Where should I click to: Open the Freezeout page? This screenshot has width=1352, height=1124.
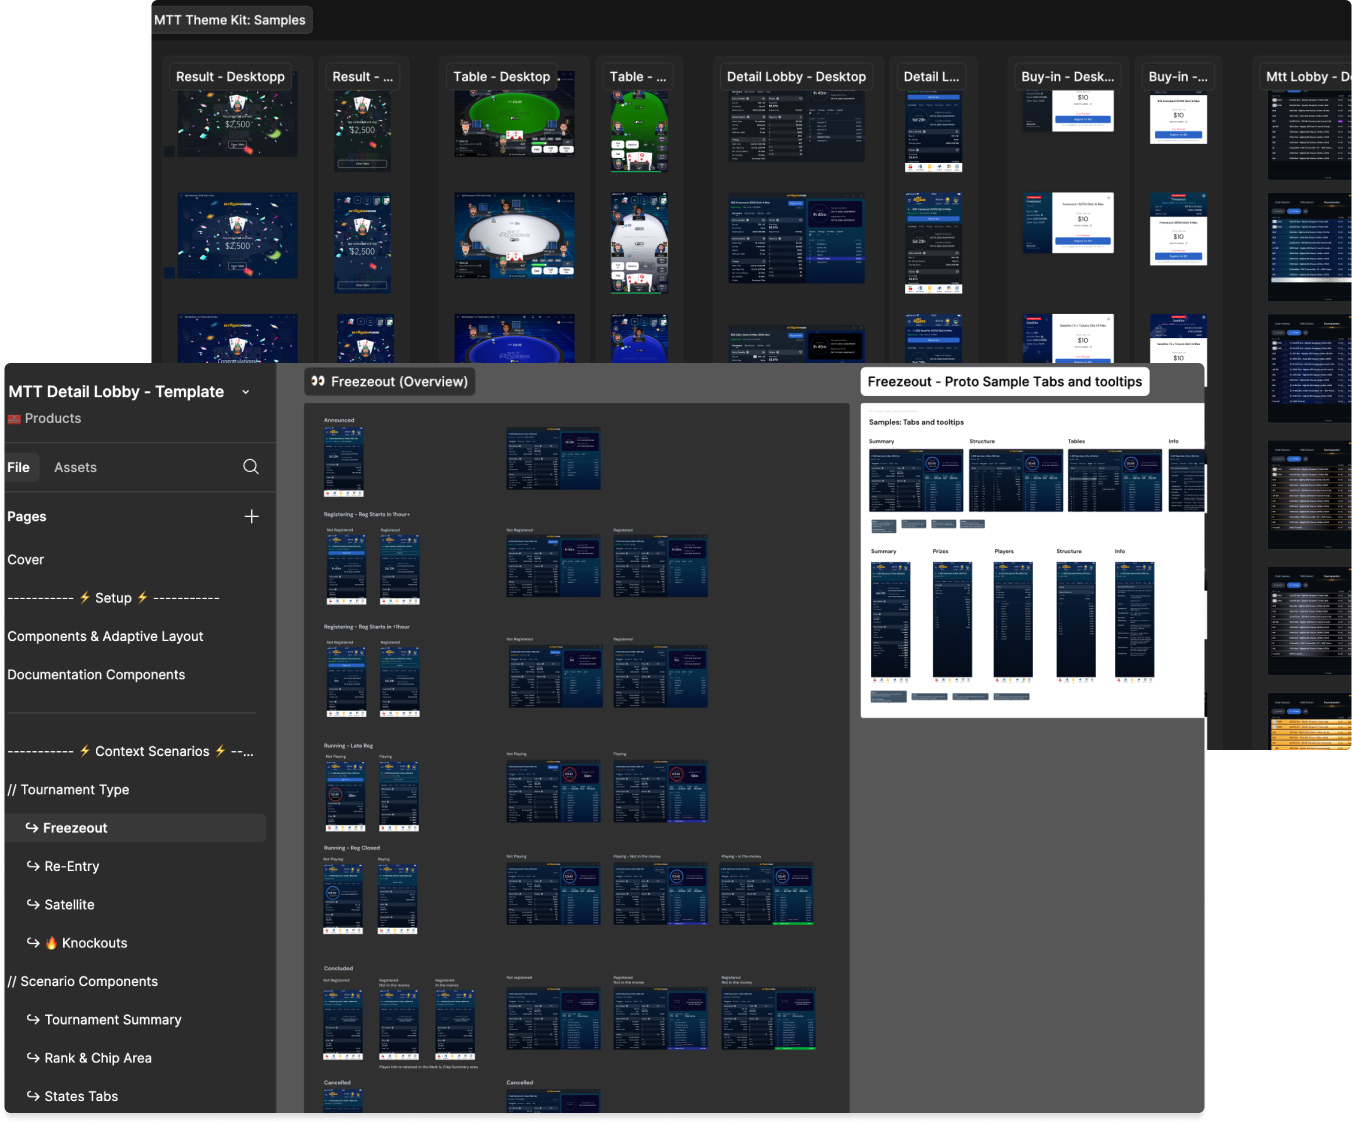(75, 828)
